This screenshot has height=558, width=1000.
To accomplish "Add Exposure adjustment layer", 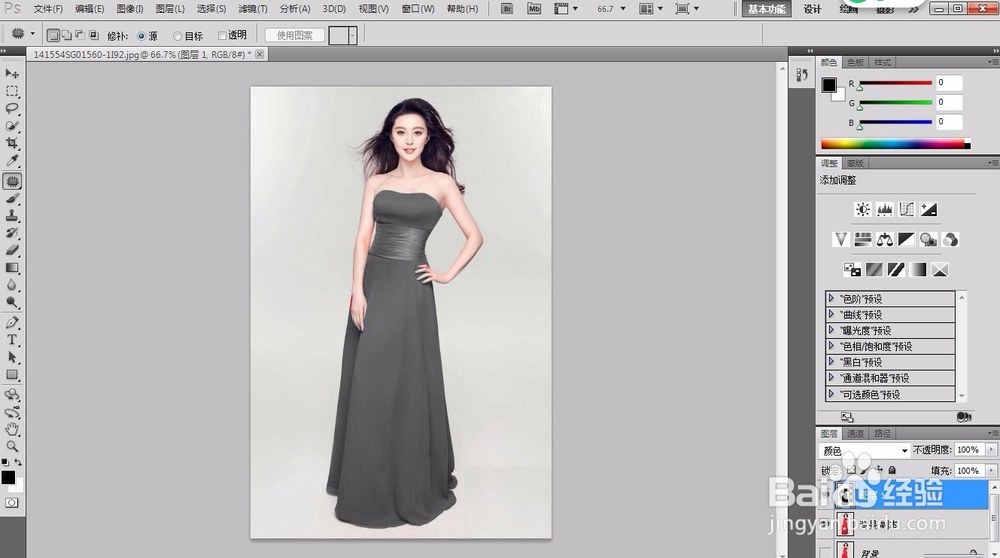I will tap(929, 209).
